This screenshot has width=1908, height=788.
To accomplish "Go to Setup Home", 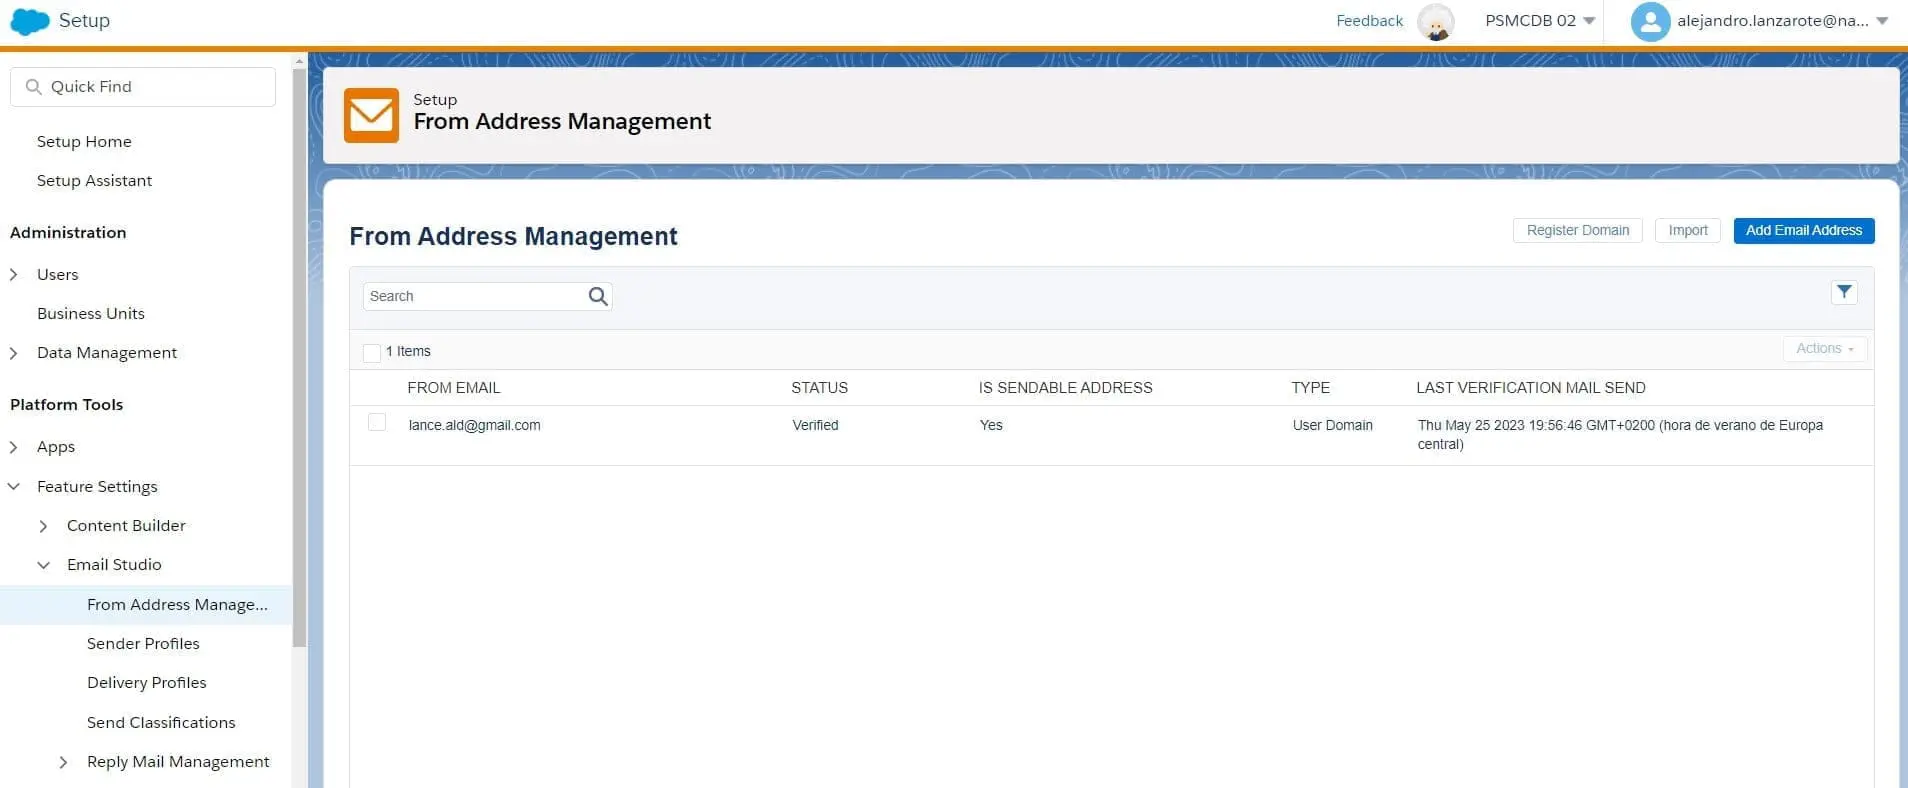I will click(x=84, y=141).
